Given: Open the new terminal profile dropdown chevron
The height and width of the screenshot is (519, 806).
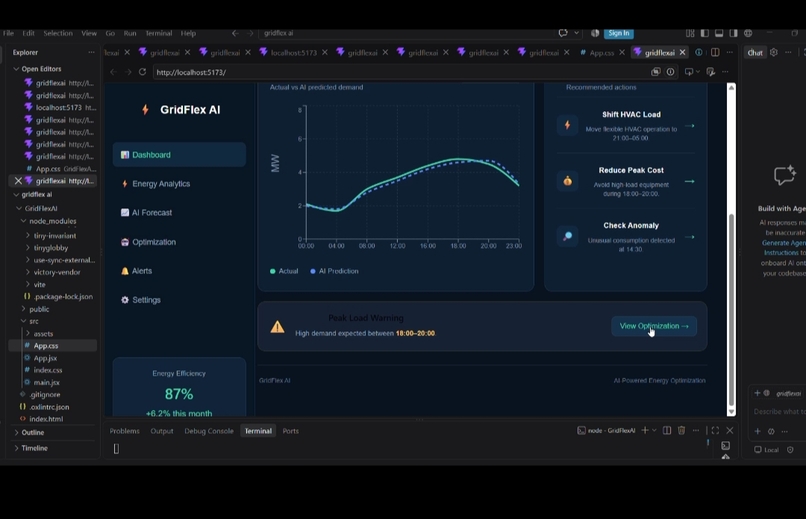Looking at the screenshot, I should click(654, 431).
